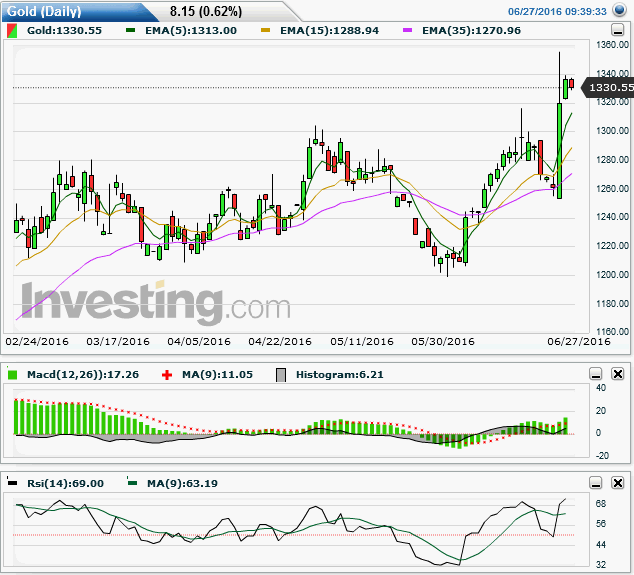The width and height of the screenshot is (634, 575).
Task: Click the EMA(5):1313.00 legend label
Action: click(x=191, y=30)
